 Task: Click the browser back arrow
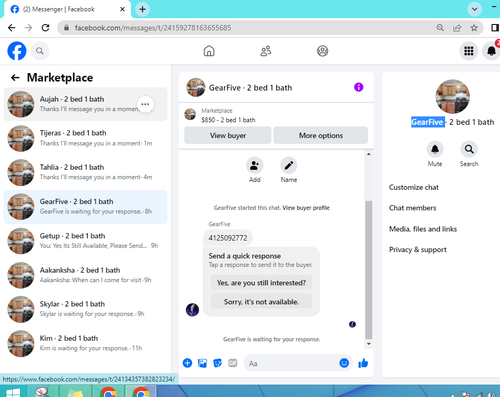[x=12, y=28]
